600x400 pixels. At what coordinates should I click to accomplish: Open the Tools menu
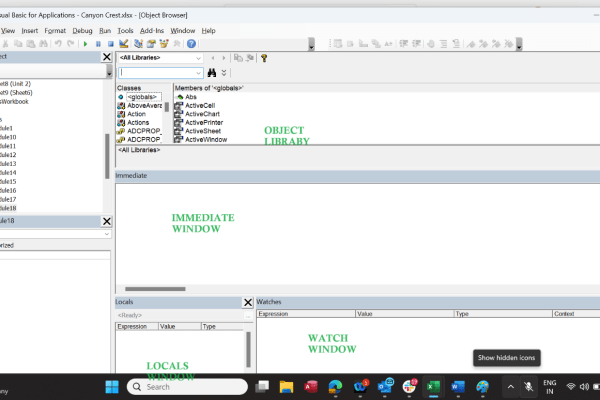(125, 31)
